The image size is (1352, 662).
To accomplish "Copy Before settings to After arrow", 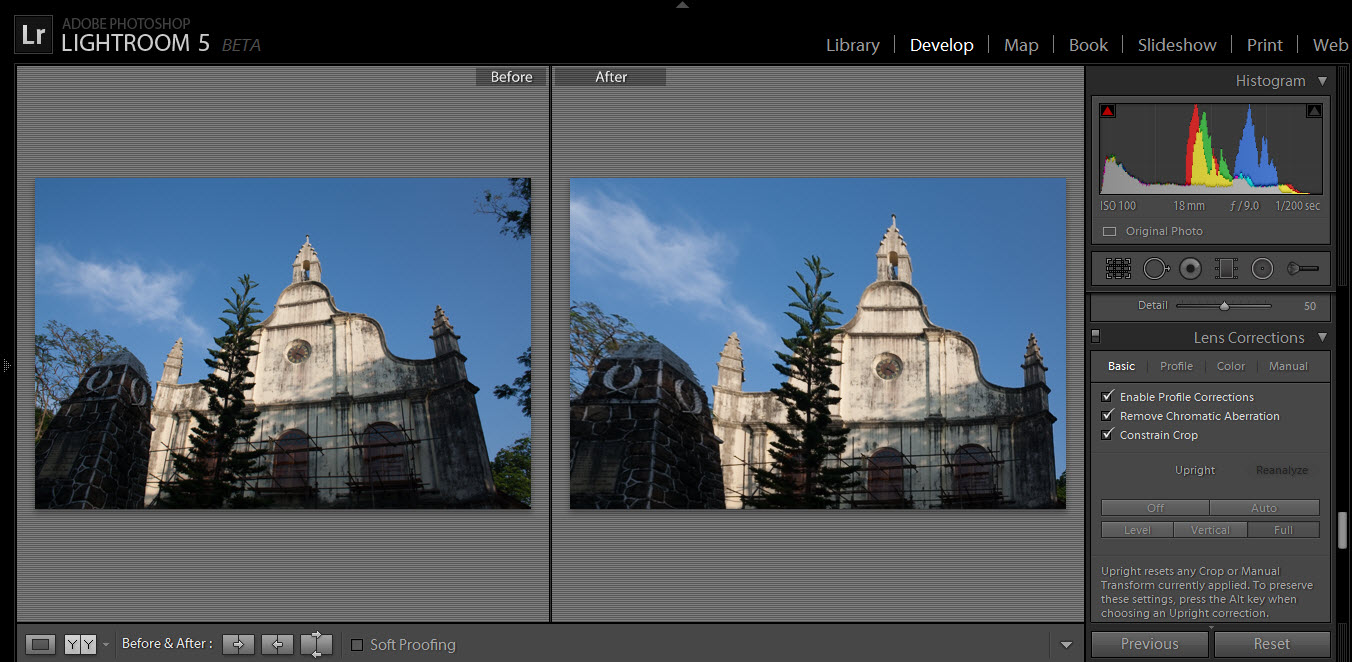I will point(238,644).
